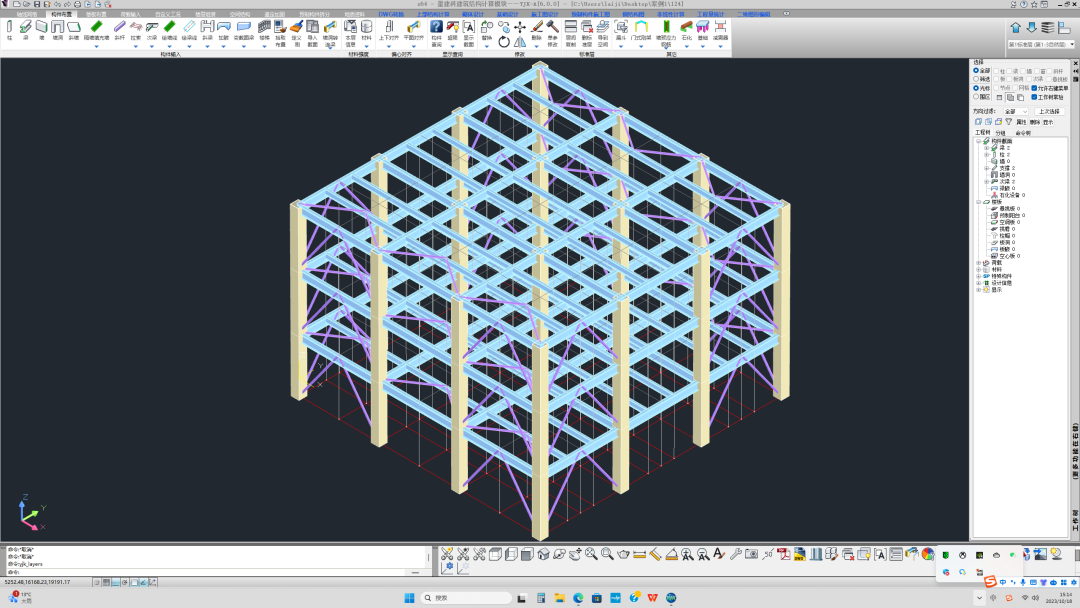Image resolution: width=1080 pixels, height=608 pixels.
Task: Open the 楼层组装 ribbon tab
Action: 205,14
